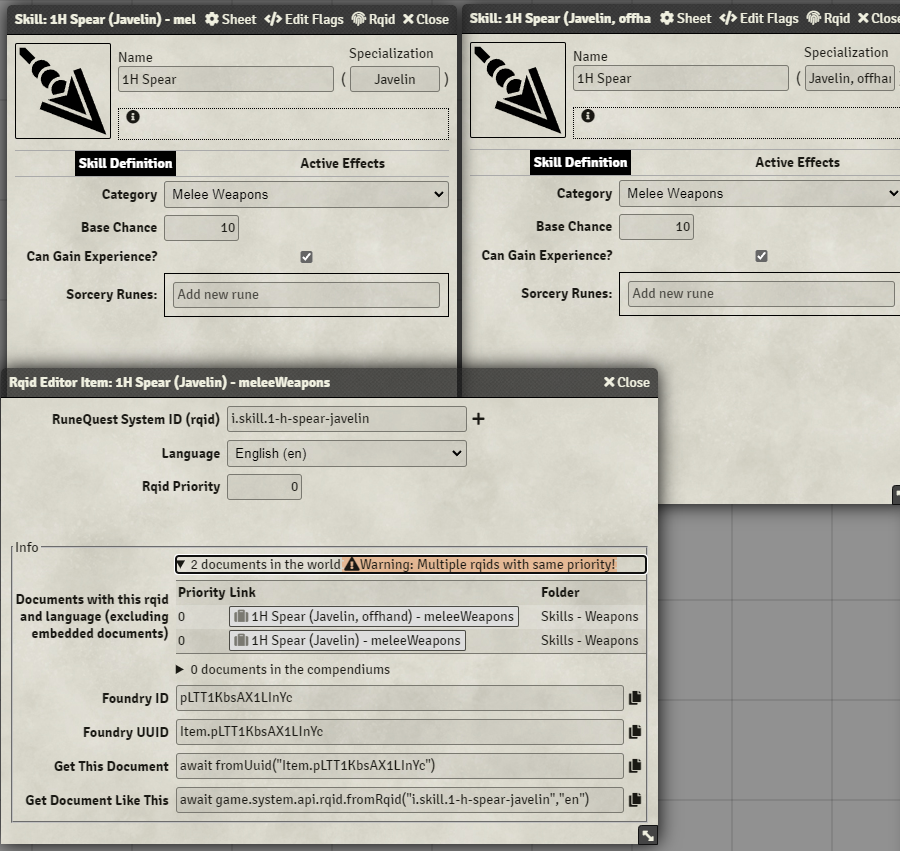900x851 pixels.
Task: Copy the Foundry ID to clipboard
Action: pyautogui.click(x=636, y=699)
